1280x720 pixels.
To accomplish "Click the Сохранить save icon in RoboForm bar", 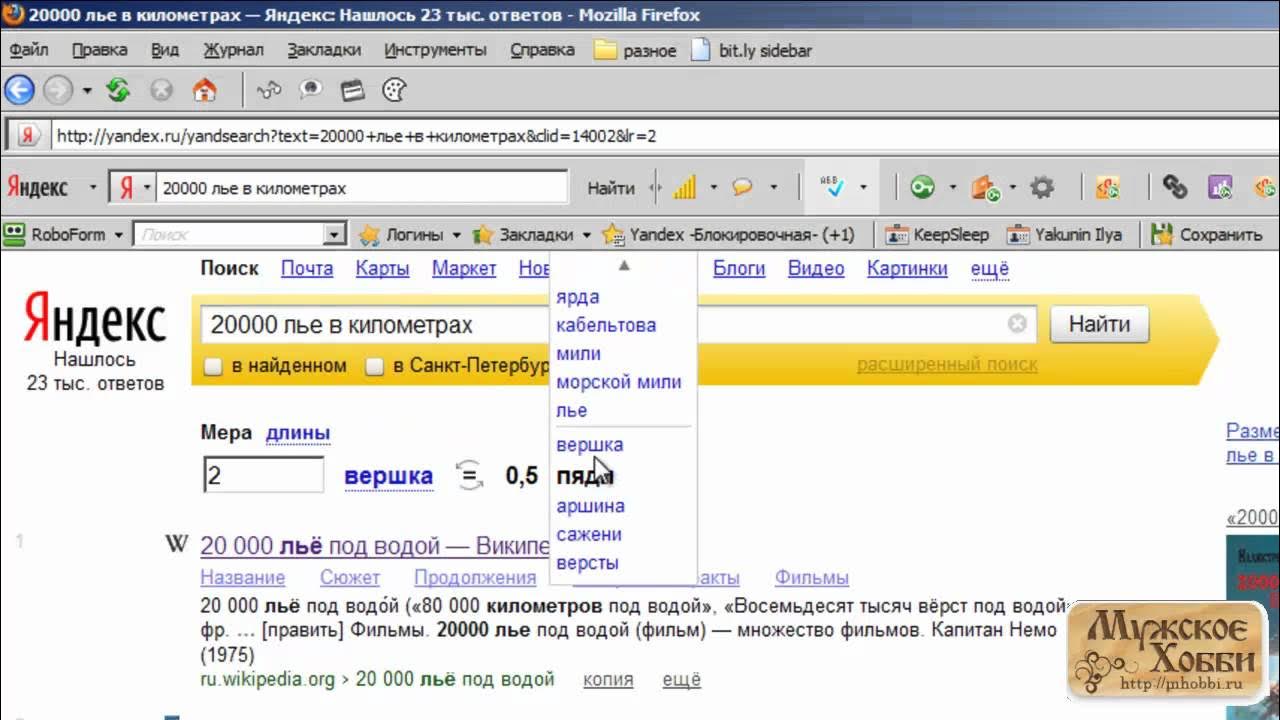I will 1161,235.
